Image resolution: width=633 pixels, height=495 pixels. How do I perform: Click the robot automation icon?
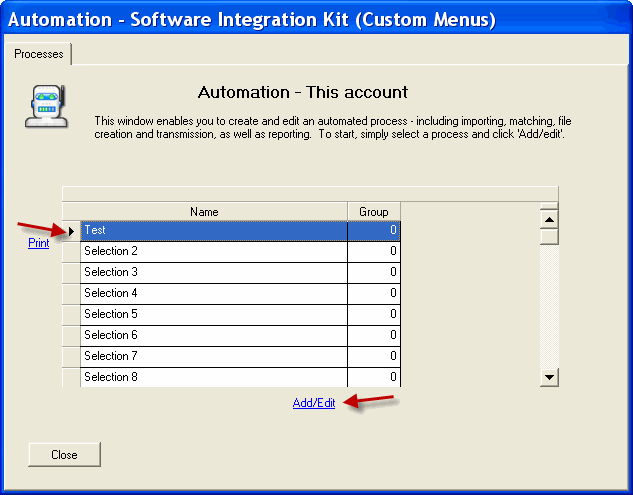coord(43,107)
